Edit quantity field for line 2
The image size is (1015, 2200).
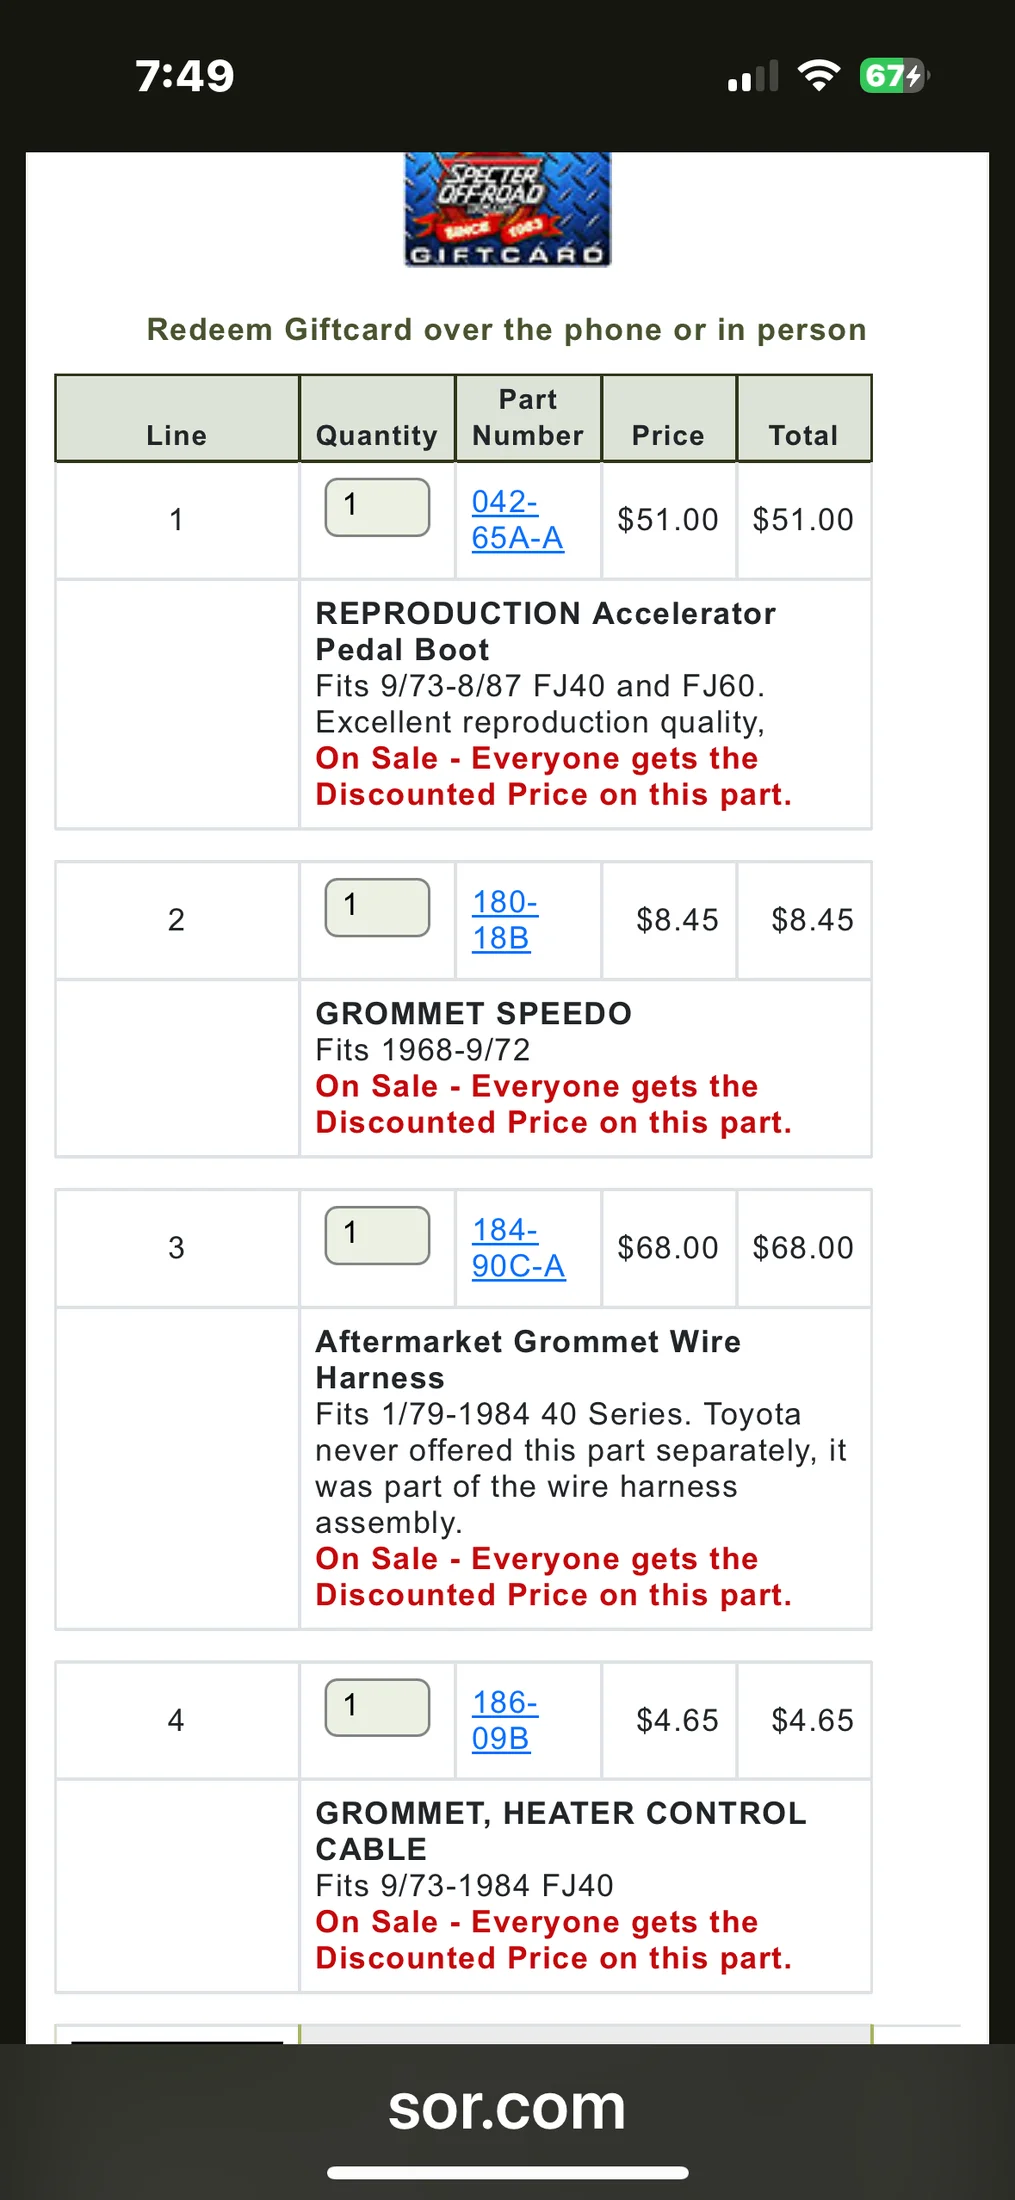click(x=377, y=907)
